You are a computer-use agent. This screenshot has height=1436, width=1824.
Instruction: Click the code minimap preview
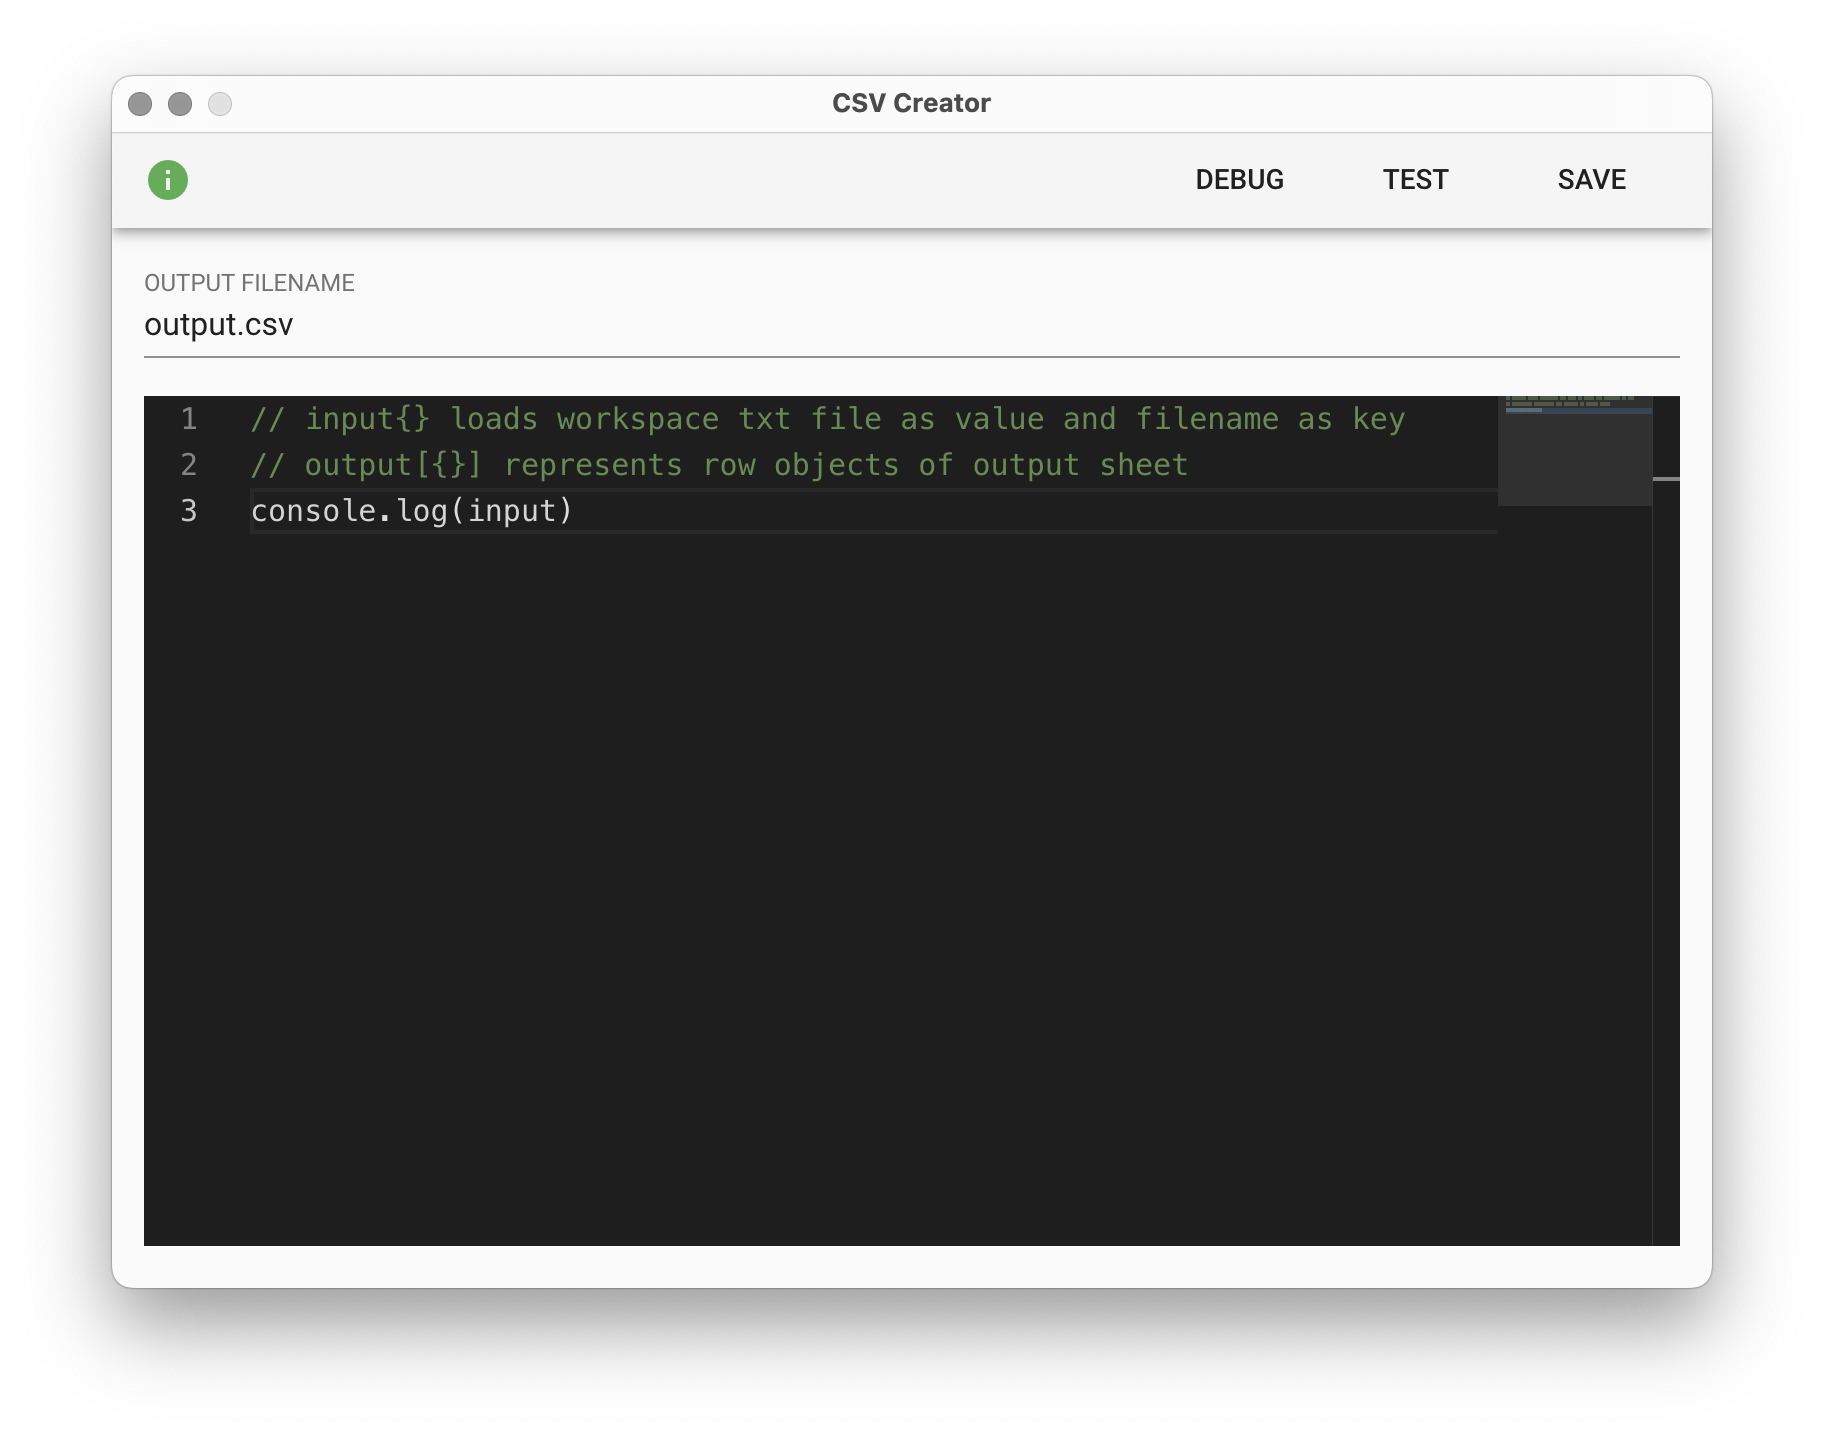(x=1574, y=450)
